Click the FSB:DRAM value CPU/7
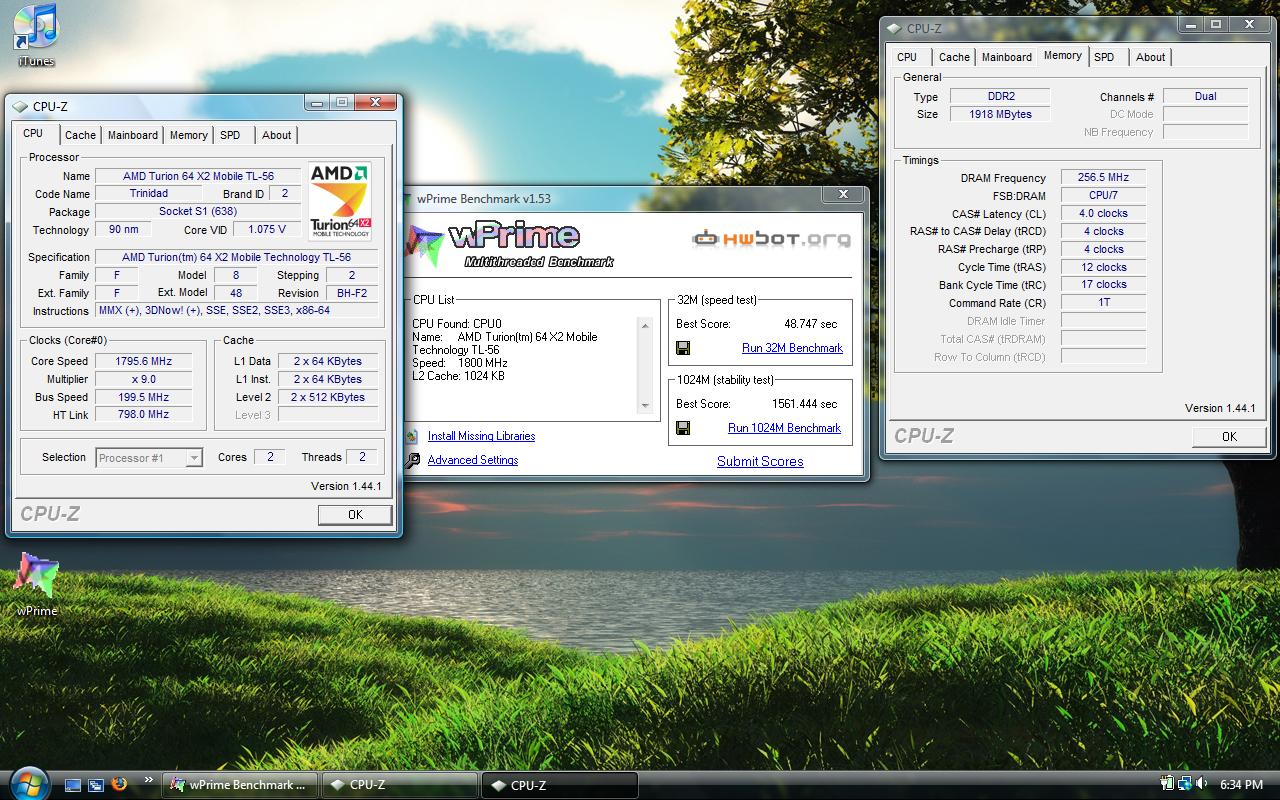Screen dimensions: 1280x800 1103,196
